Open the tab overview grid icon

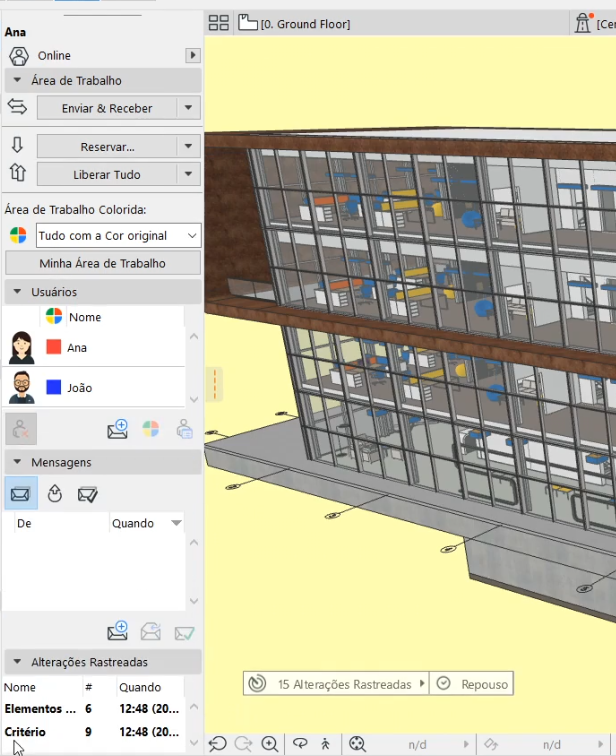point(218,23)
